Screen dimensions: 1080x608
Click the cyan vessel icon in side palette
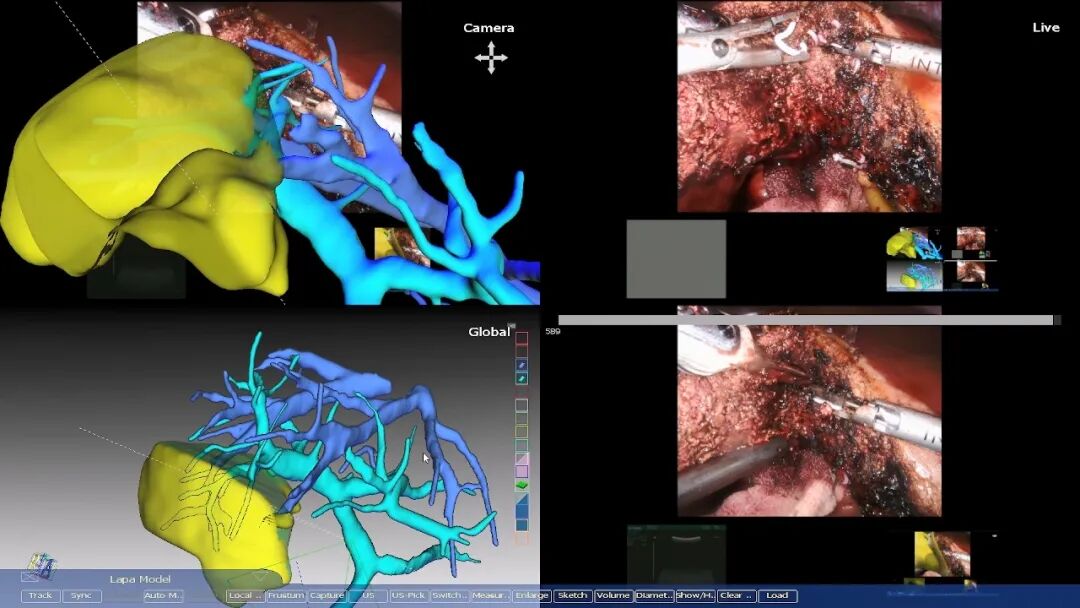pos(521,378)
